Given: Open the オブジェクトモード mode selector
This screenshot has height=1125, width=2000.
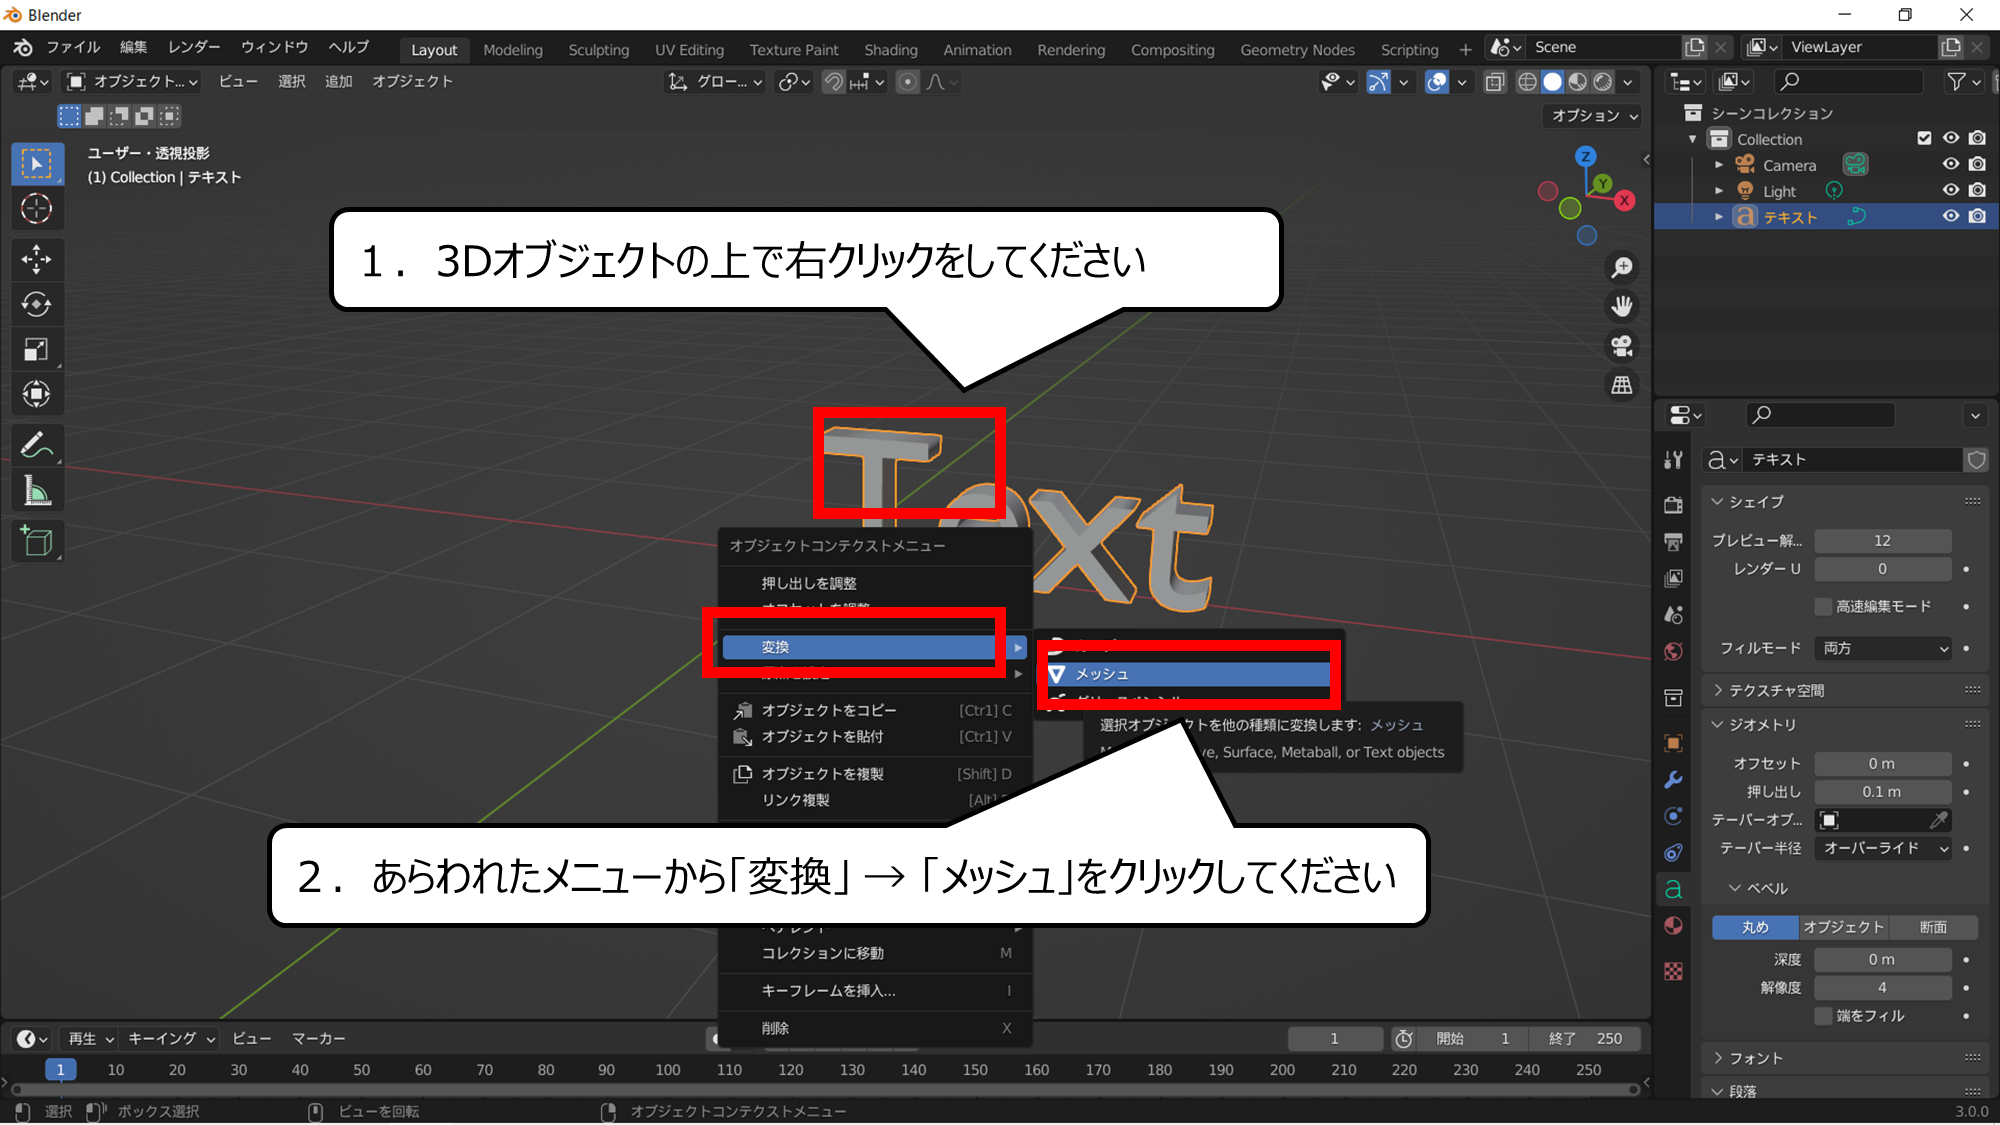Looking at the screenshot, I should tap(132, 82).
